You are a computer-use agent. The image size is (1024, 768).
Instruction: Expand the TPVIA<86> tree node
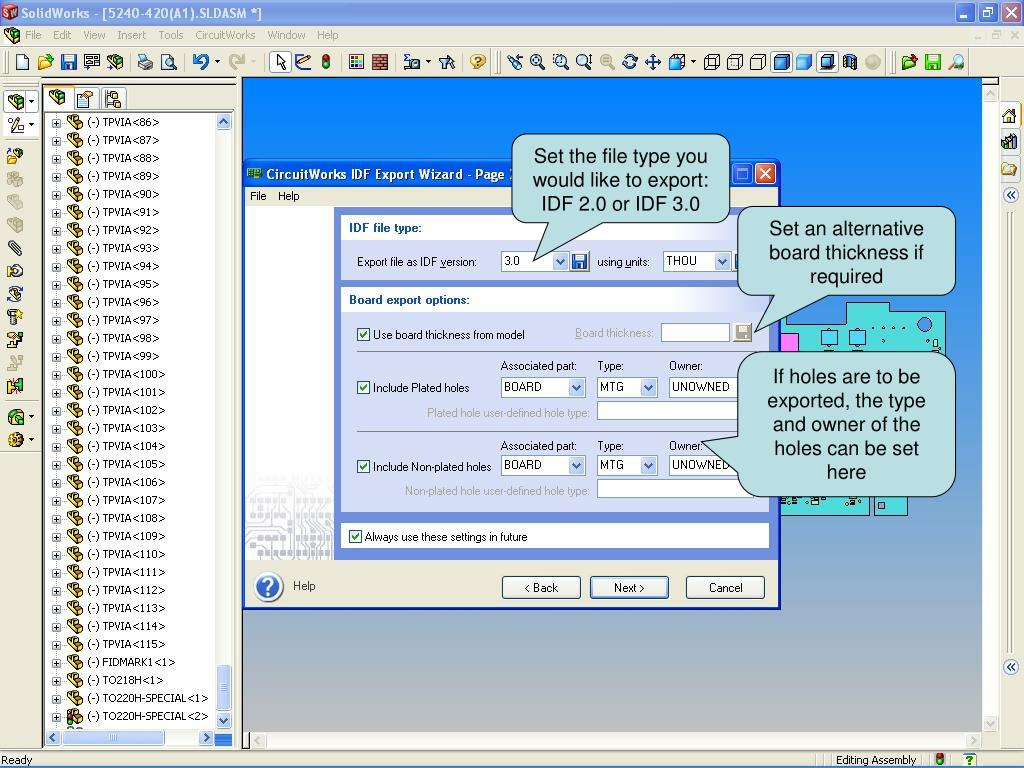point(56,123)
